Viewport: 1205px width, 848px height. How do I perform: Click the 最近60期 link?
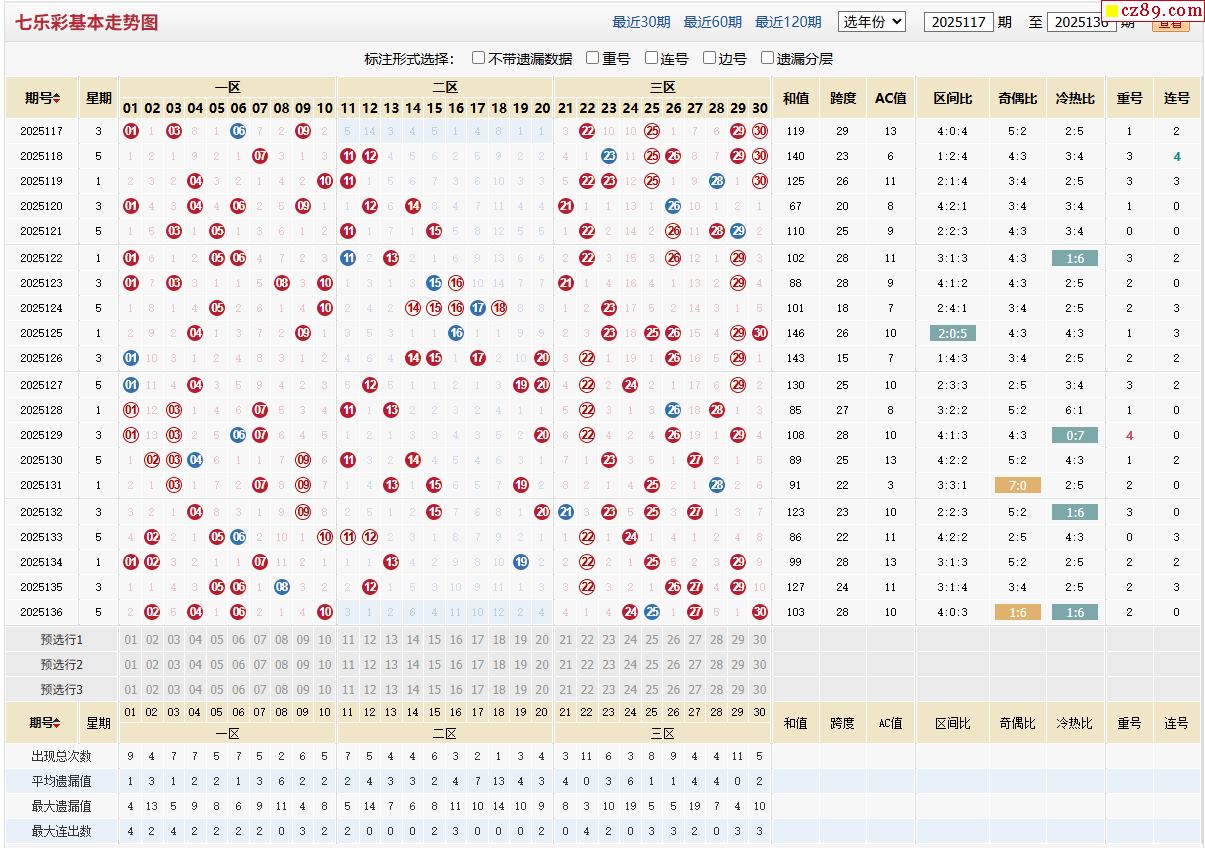(x=713, y=22)
